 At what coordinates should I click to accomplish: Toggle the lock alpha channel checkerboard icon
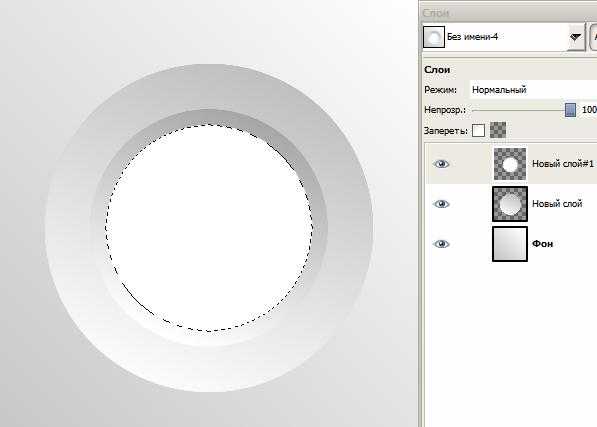coord(498,130)
